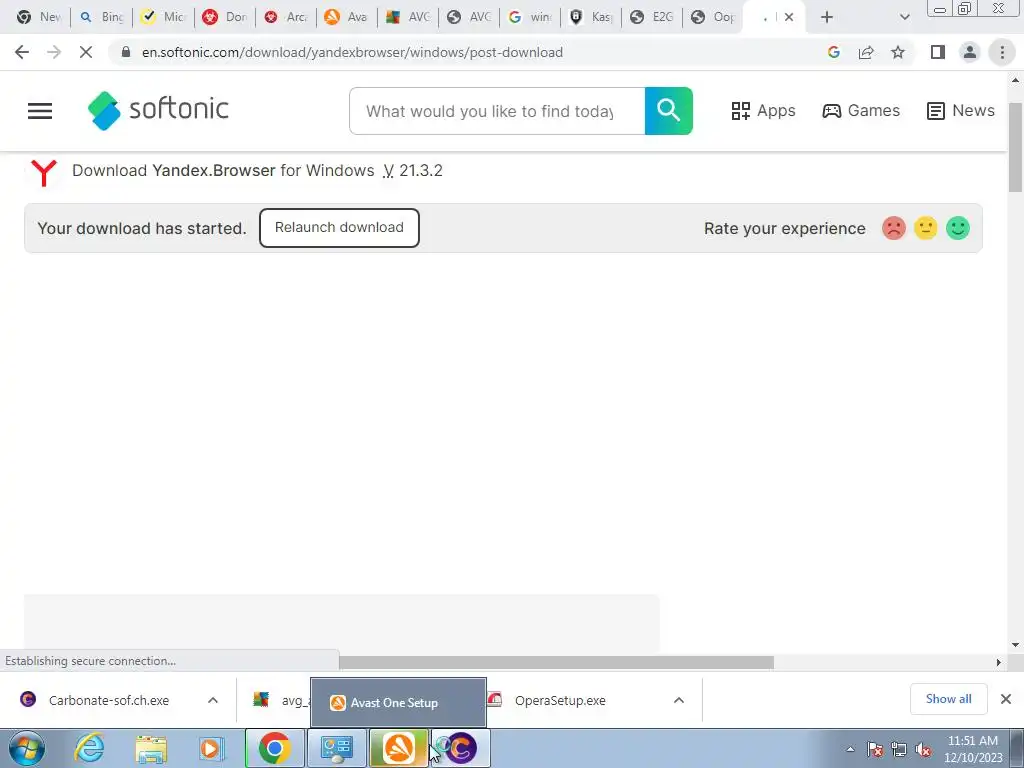Open the Chrome profile icon
The width and height of the screenshot is (1024, 768).
click(970, 52)
